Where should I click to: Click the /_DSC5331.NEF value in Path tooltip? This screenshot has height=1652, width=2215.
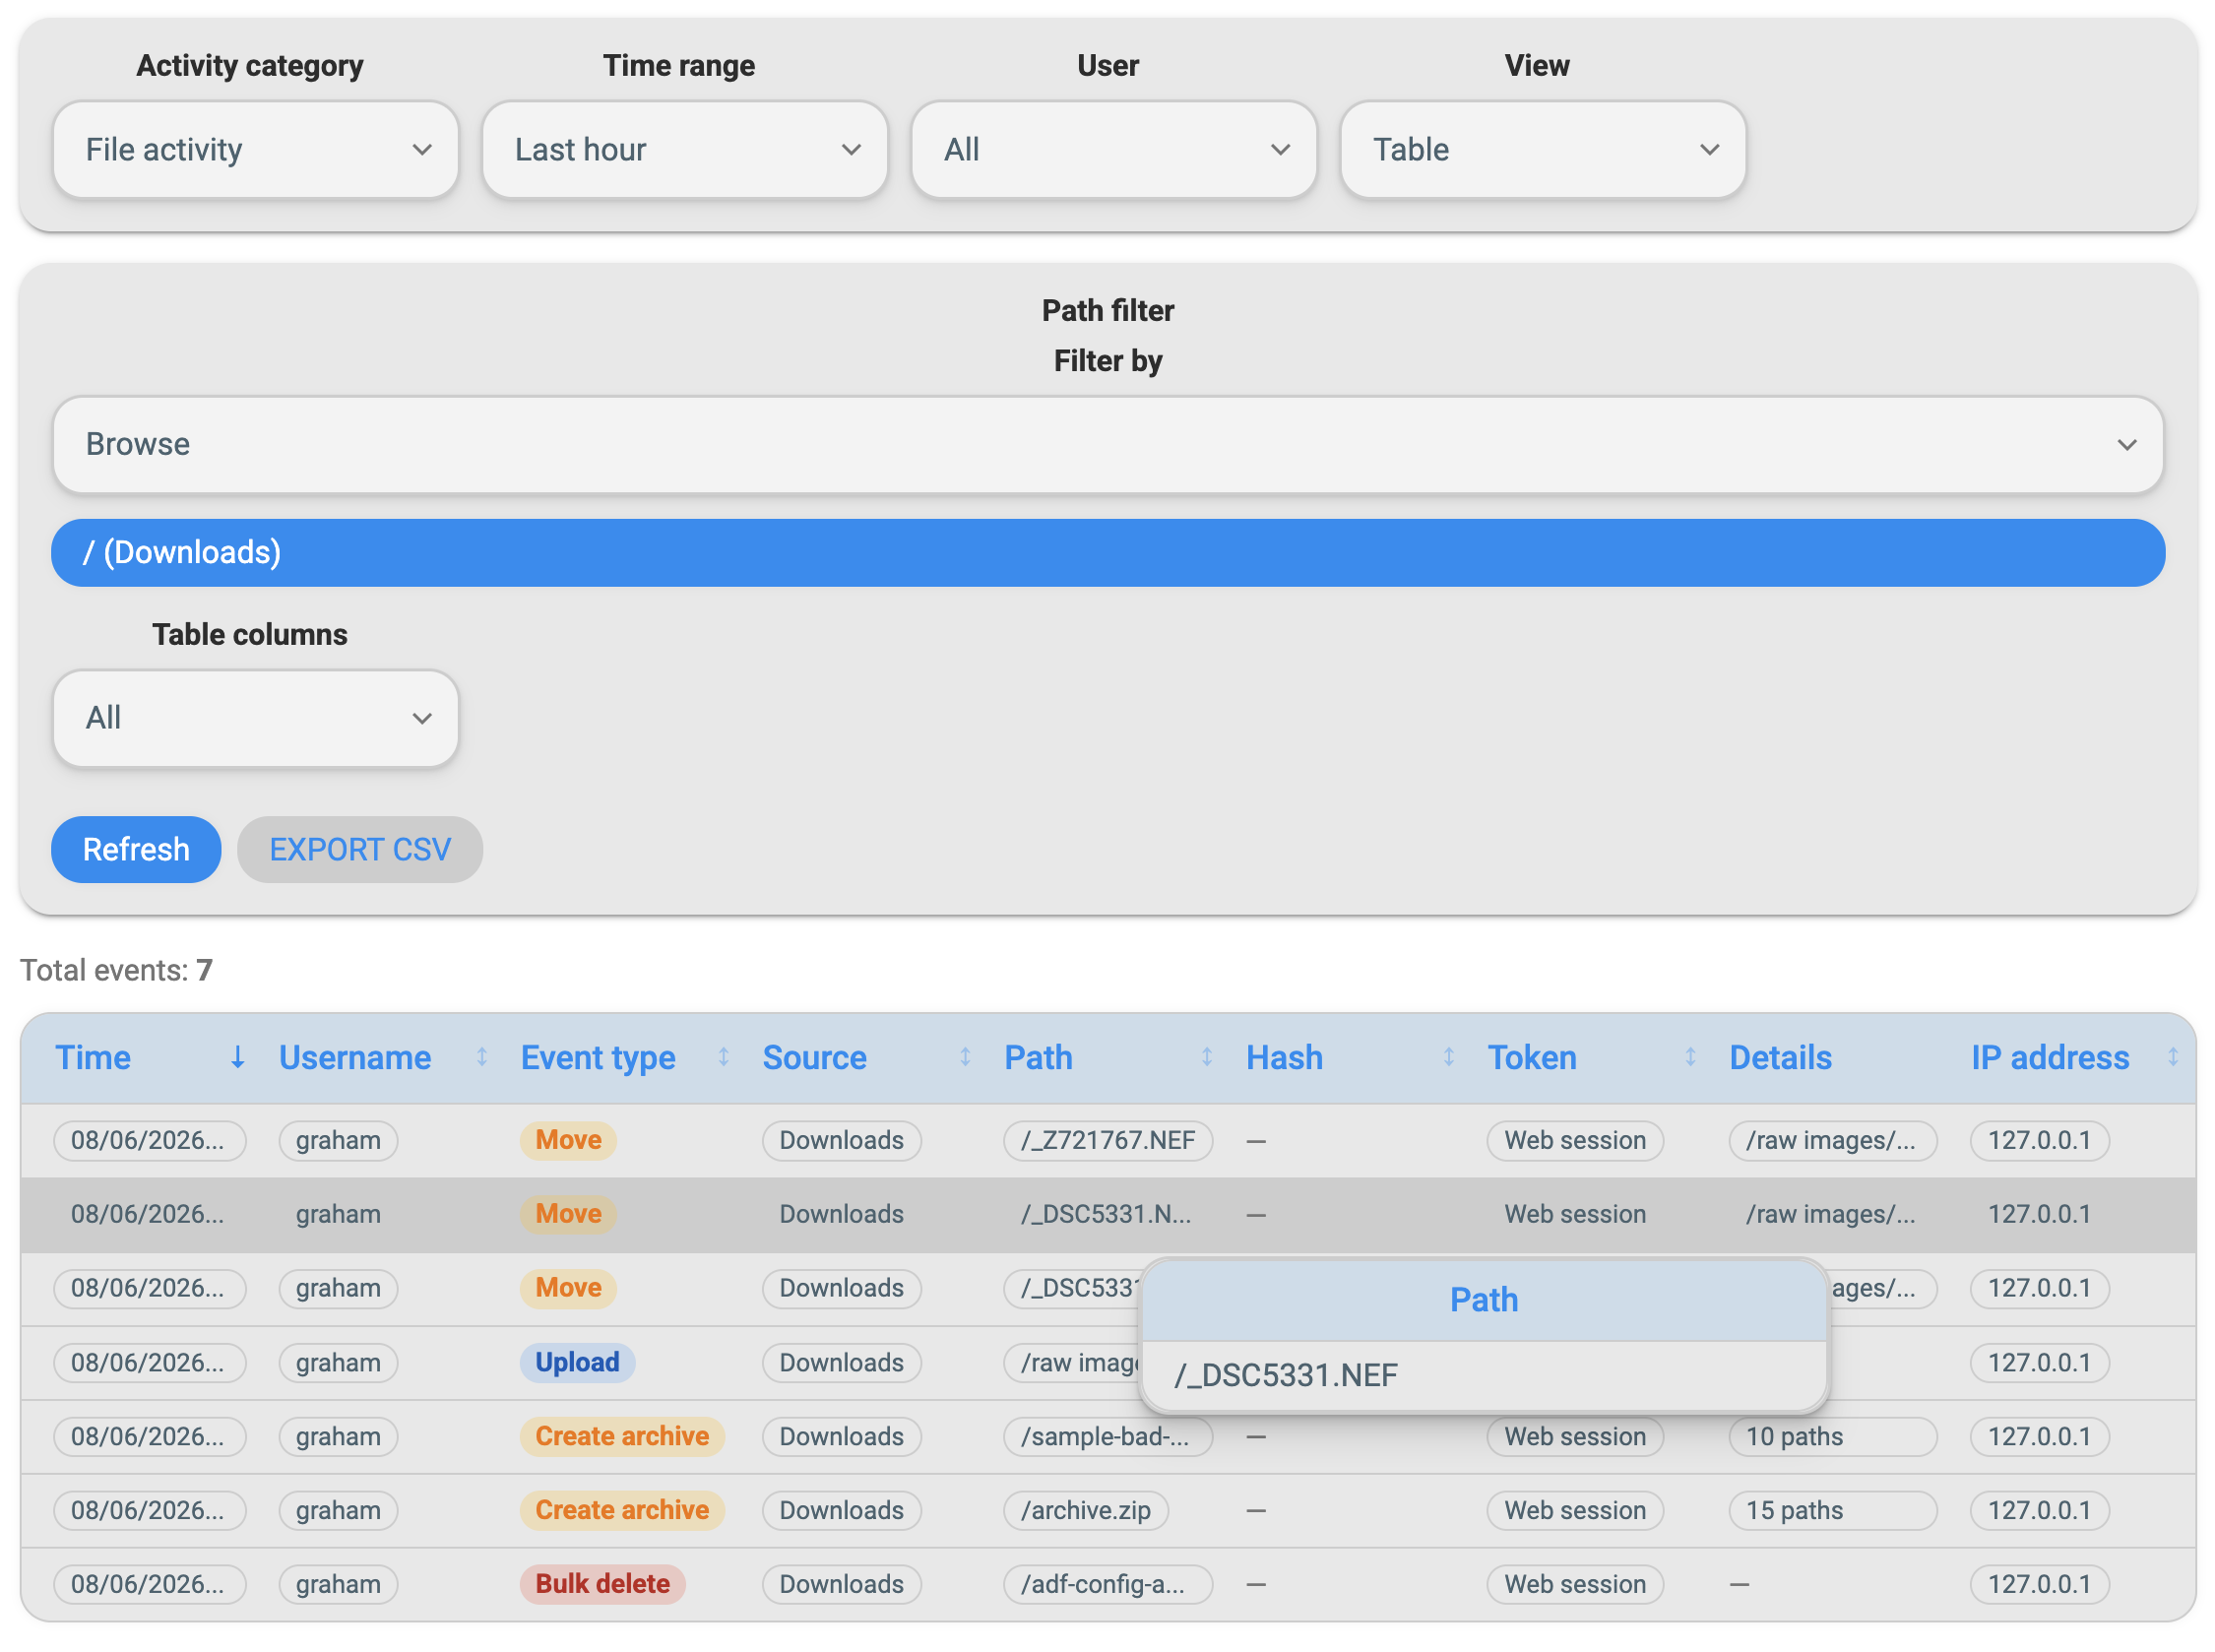point(1285,1375)
